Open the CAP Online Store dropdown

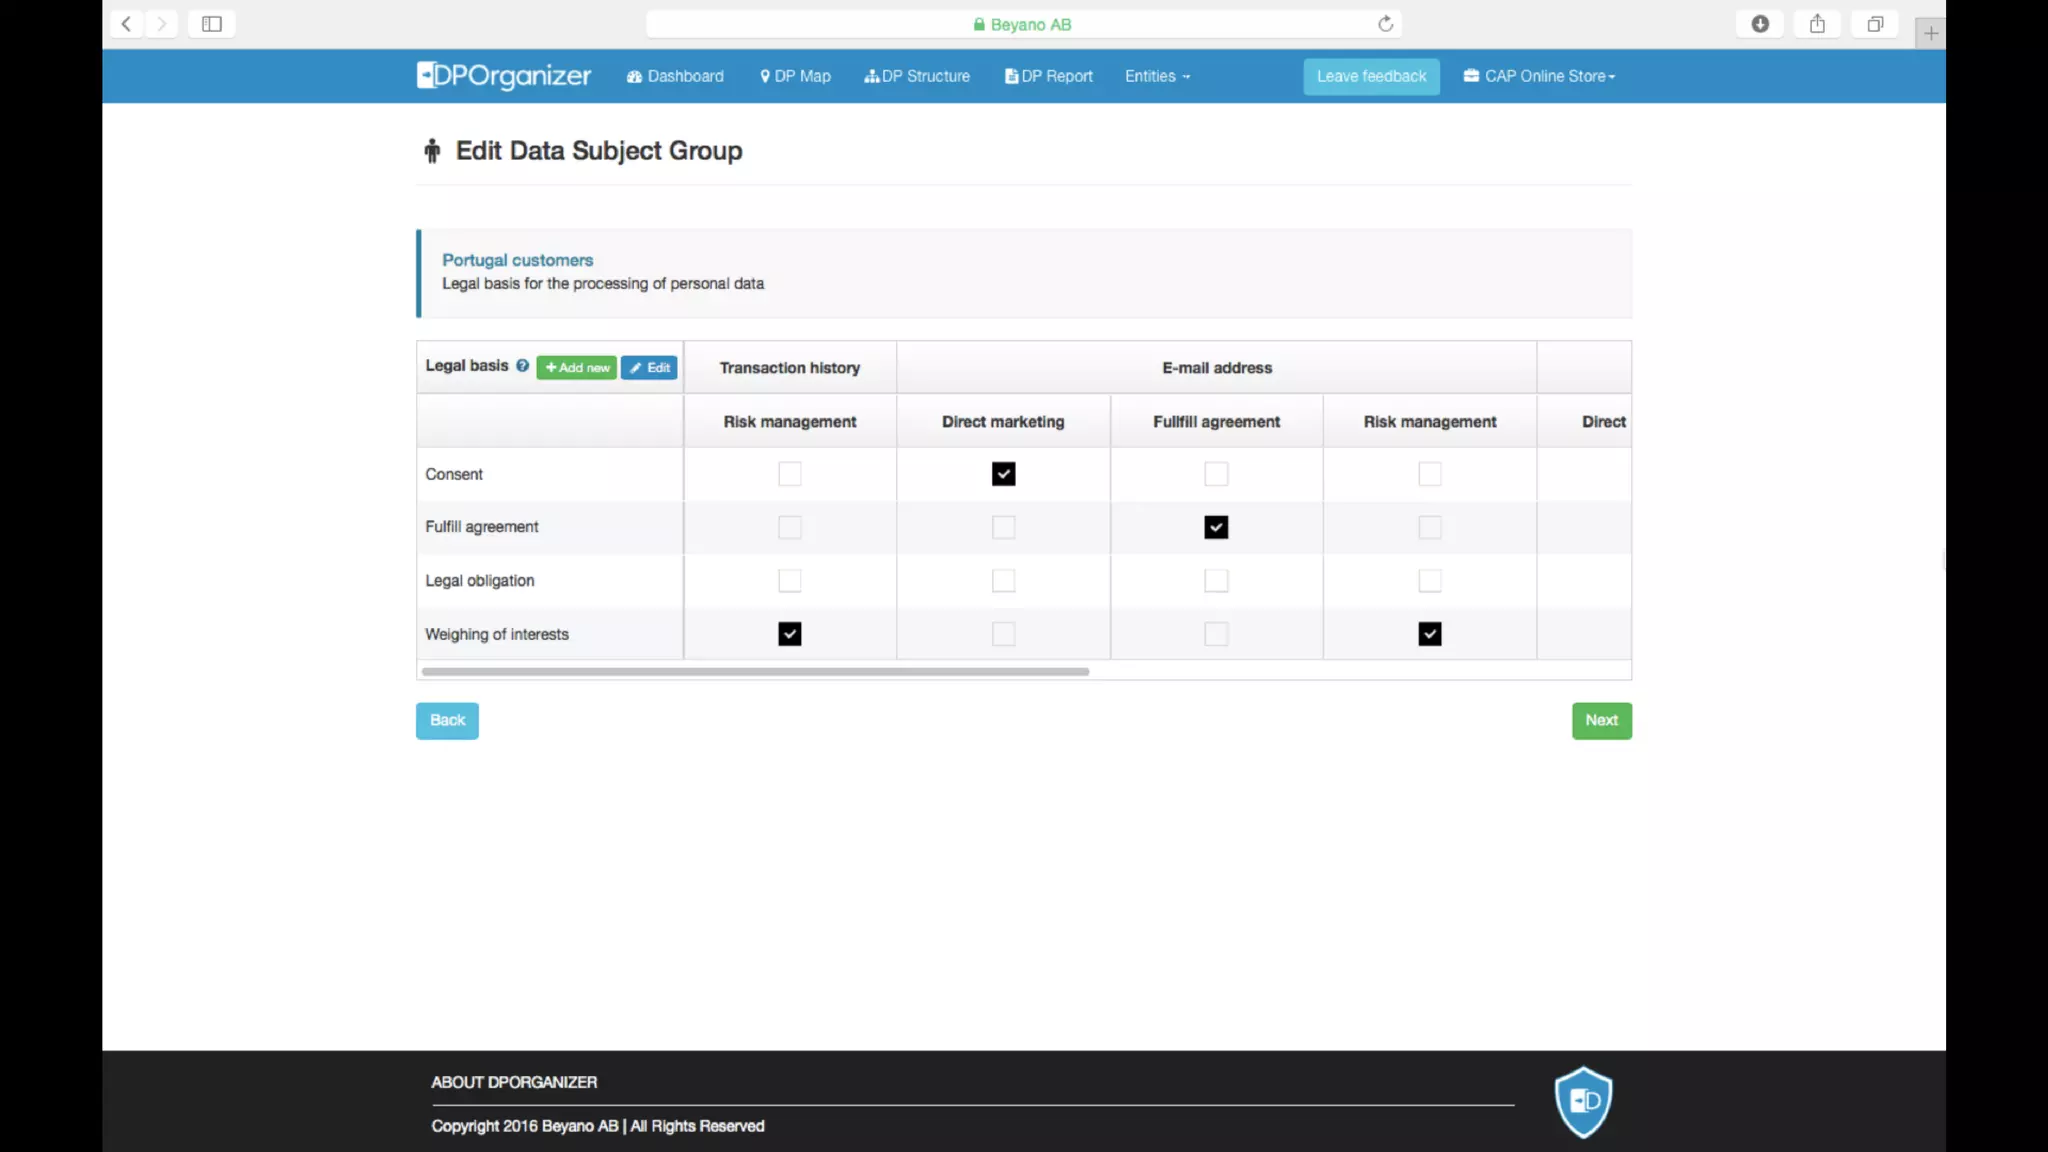[x=1540, y=76]
